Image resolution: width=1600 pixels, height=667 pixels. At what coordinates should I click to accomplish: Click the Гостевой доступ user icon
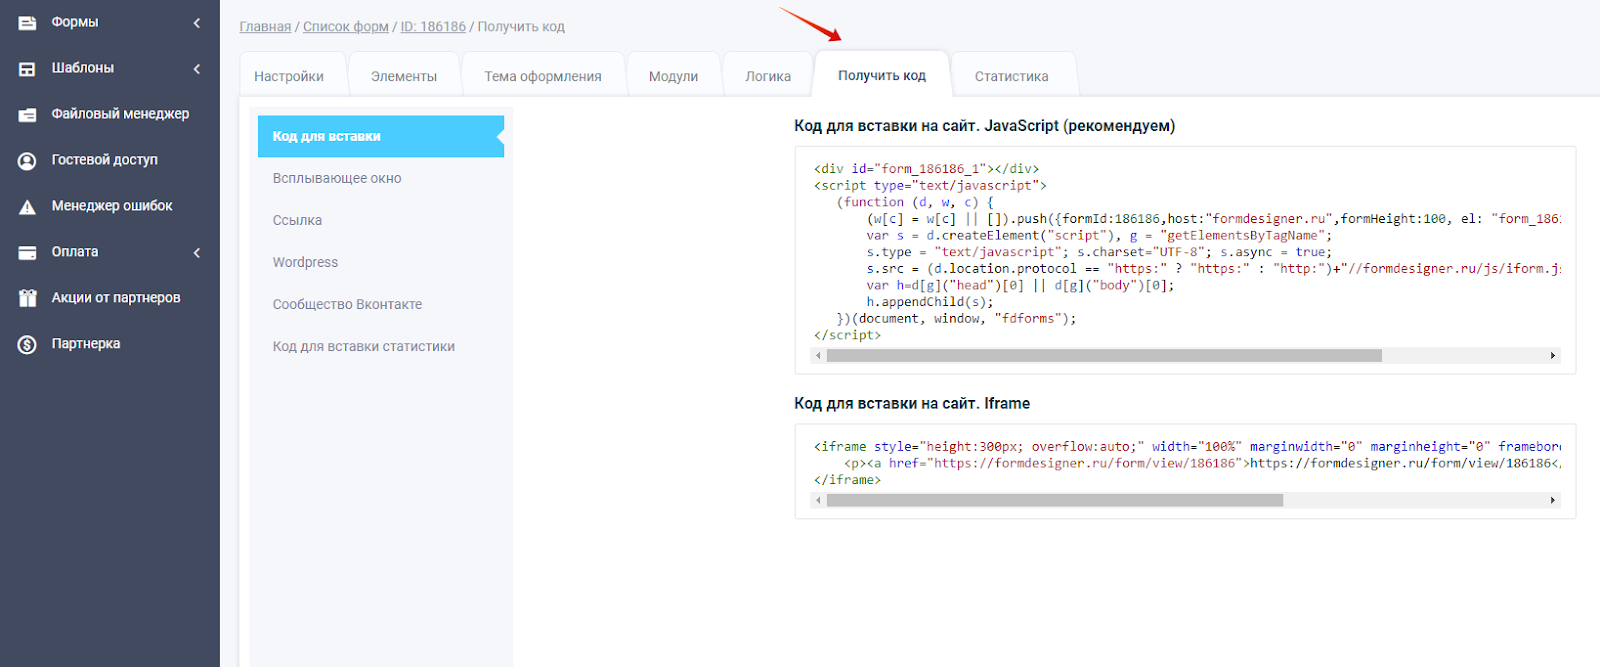tap(27, 160)
